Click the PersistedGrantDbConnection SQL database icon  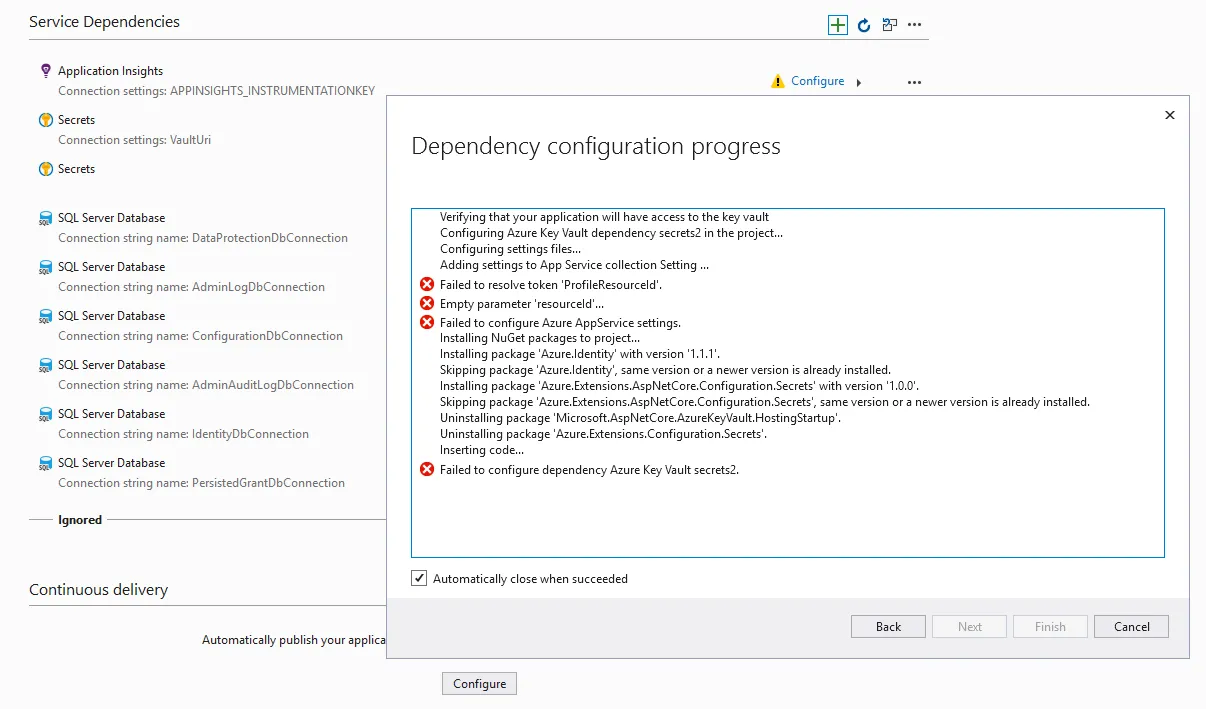(45, 463)
